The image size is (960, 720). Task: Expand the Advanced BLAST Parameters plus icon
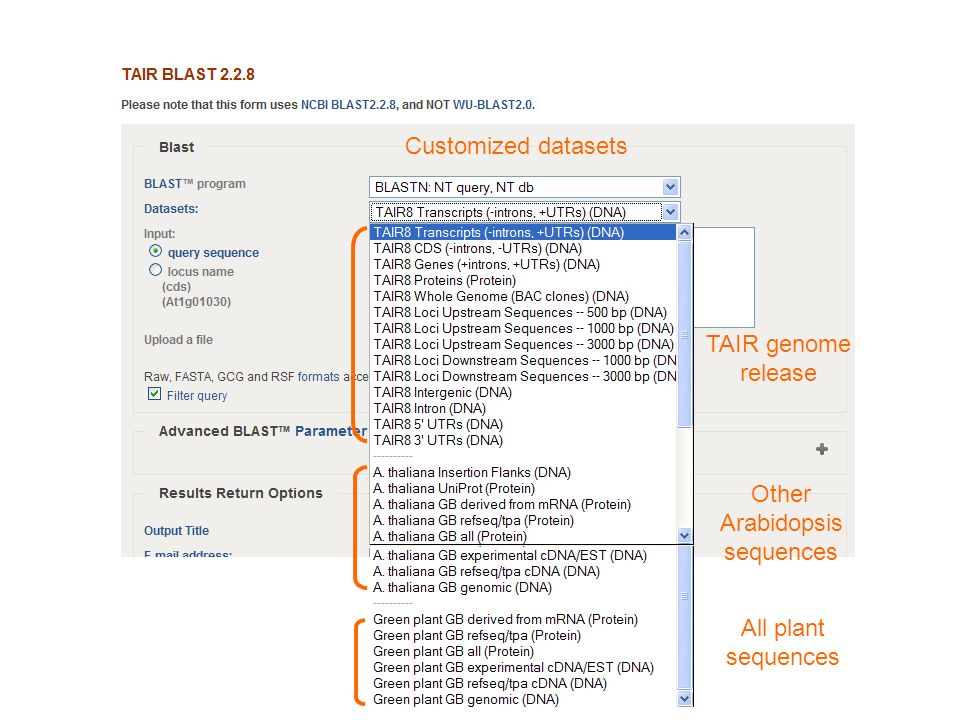click(822, 449)
